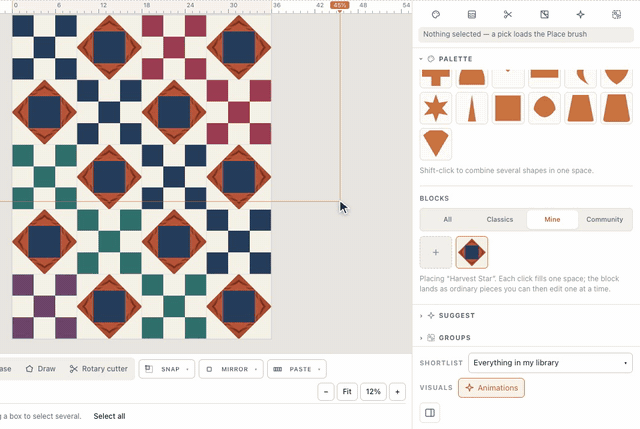This screenshot has width=640, height=429.
Task: Zoom in with the plus button
Action: [397, 392]
